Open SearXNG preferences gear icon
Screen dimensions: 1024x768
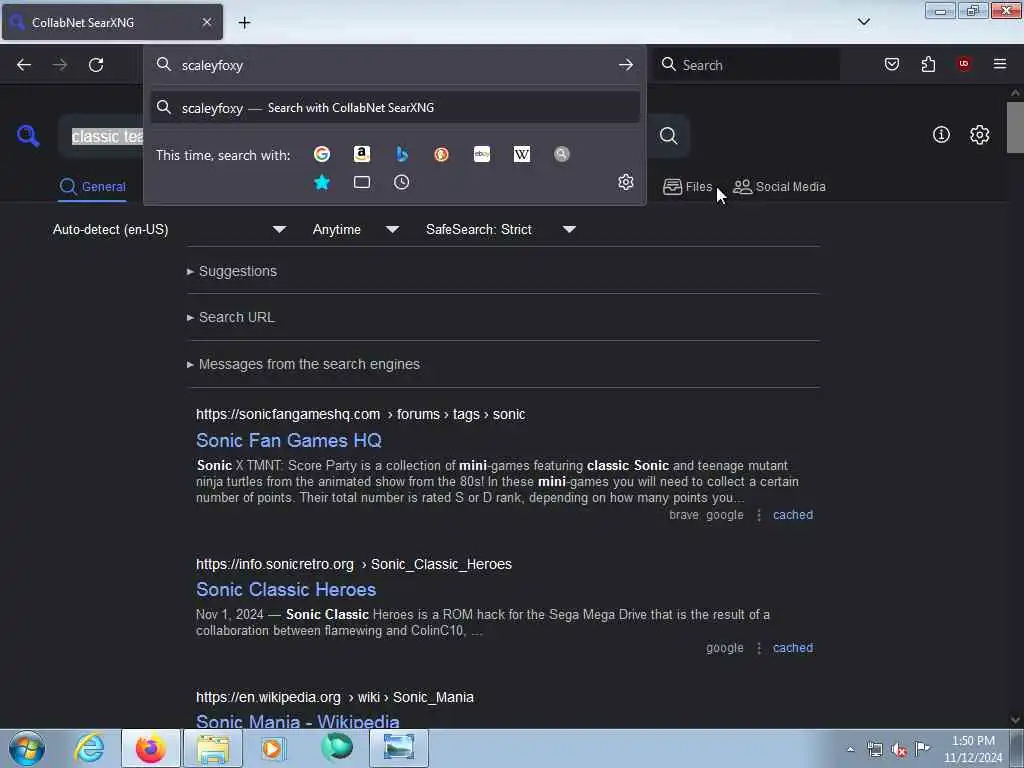pos(980,135)
